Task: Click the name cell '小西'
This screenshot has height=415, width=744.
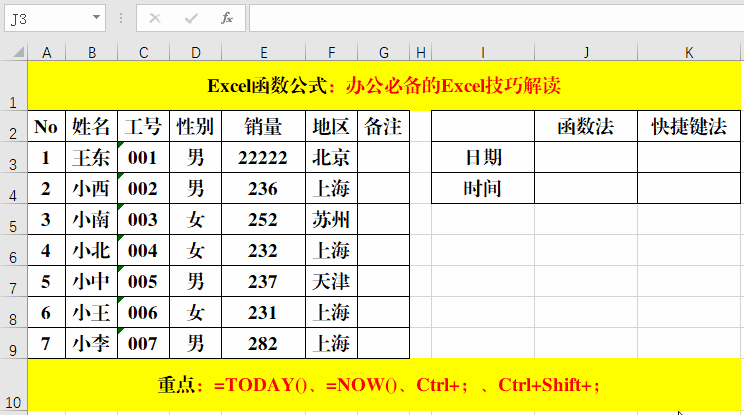Action: pyautogui.click(x=92, y=188)
